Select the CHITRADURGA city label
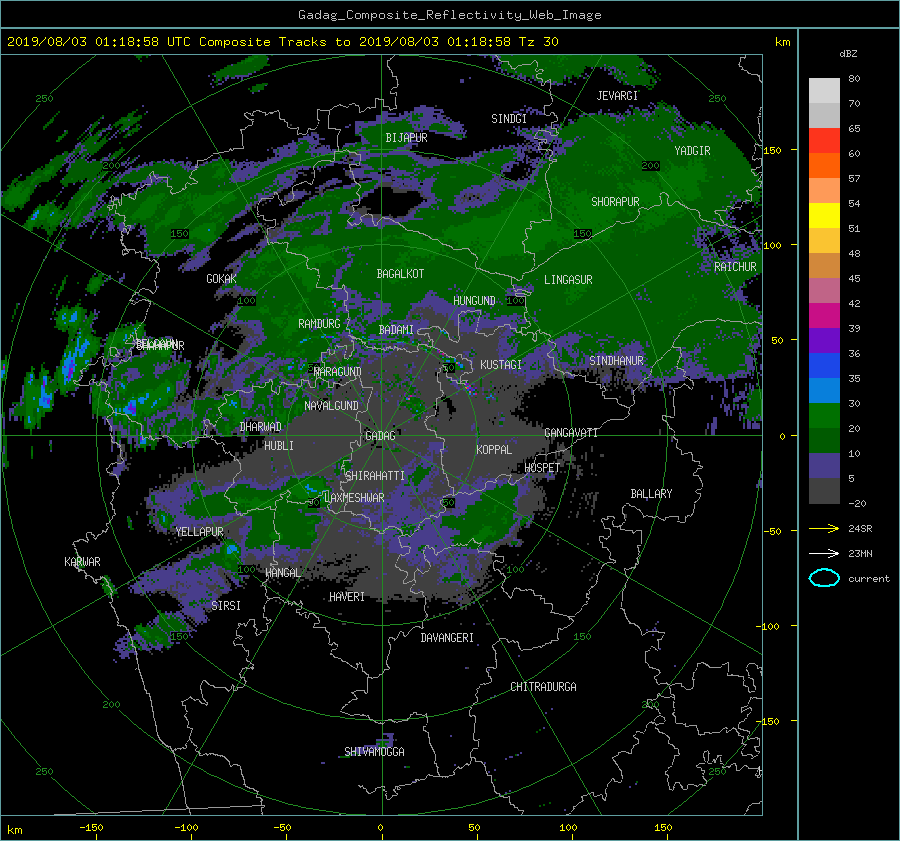The width and height of the screenshot is (900, 841). pos(543,687)
